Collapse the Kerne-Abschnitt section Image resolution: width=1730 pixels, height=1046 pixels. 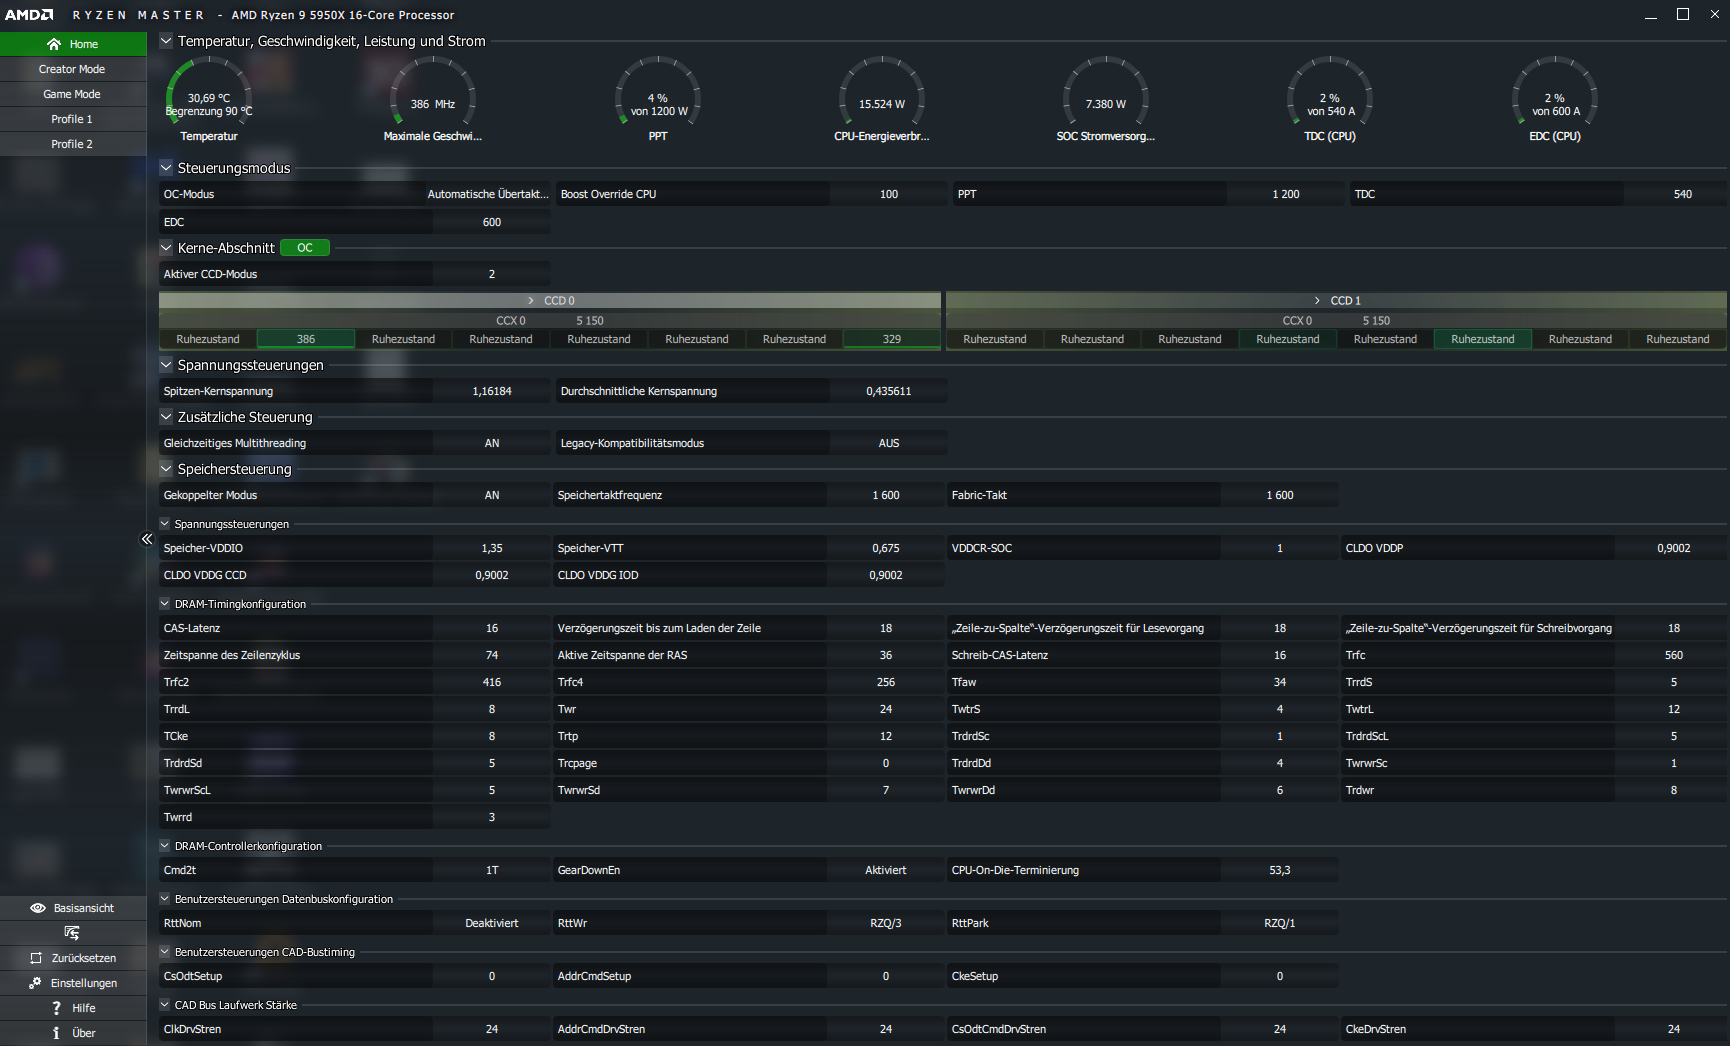166,248
